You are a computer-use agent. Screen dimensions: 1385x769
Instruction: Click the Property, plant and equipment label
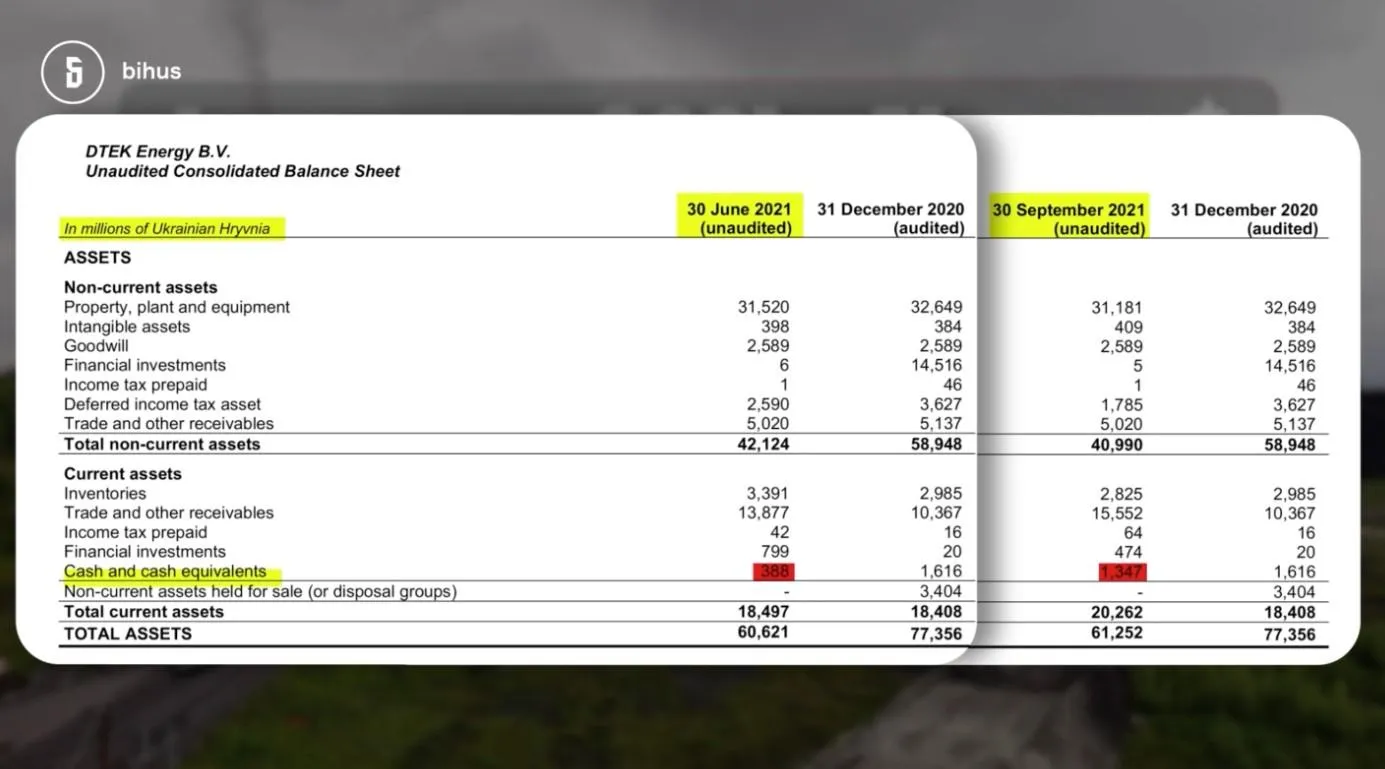pos(176,307)
